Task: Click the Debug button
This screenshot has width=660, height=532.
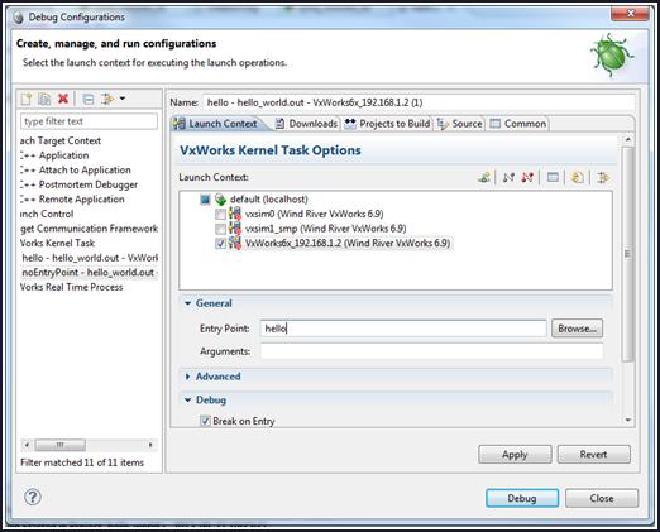Action: coord(522,498)
